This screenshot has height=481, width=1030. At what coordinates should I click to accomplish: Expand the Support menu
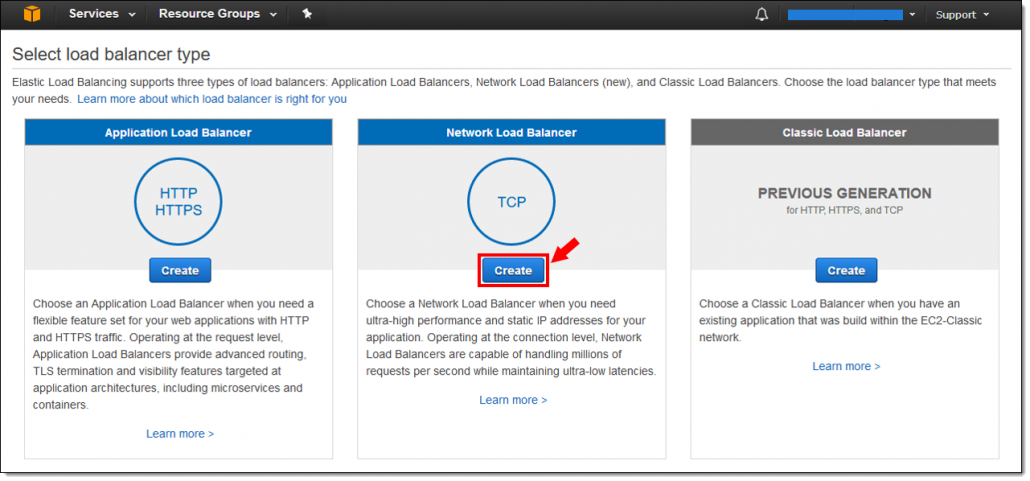click(962, 14)
